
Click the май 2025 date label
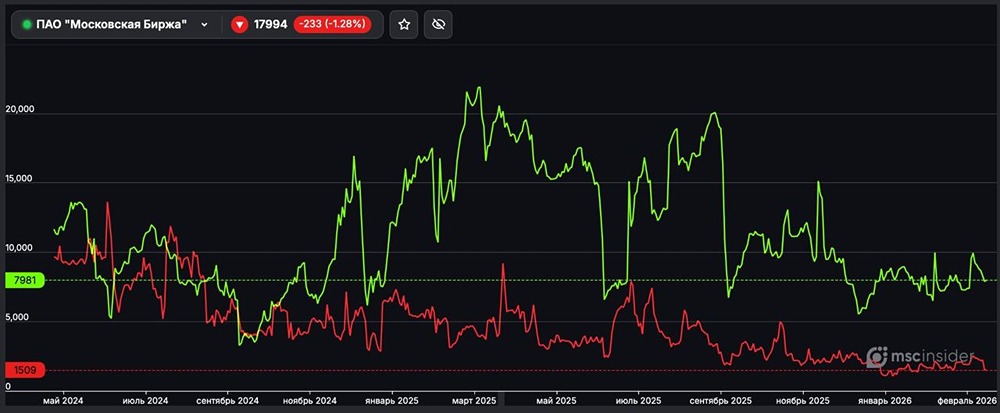point(556,401)
